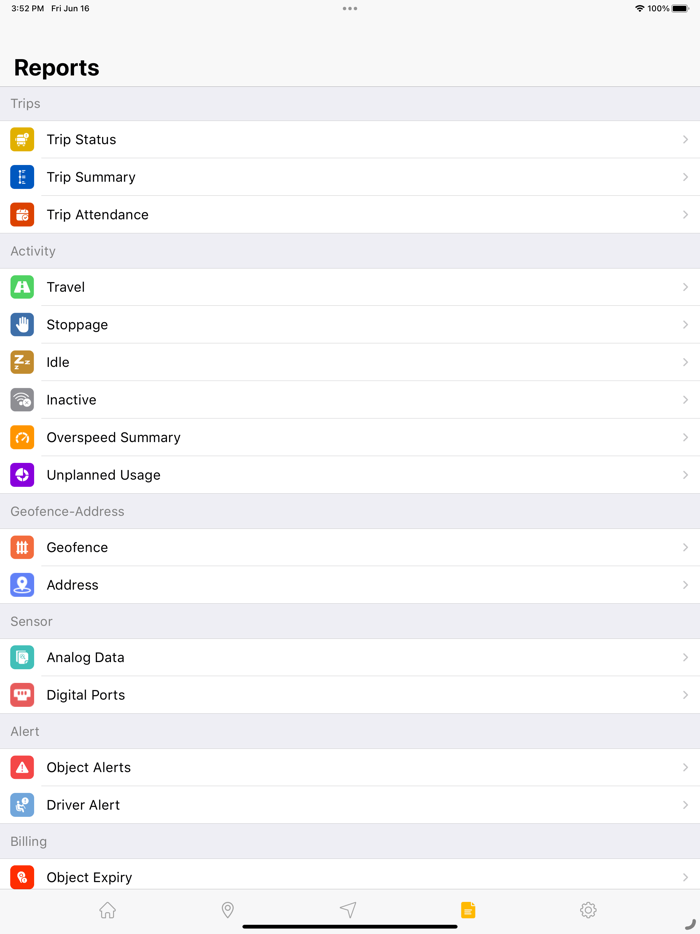Tap the Digital Ports icon
Screen dimensions: 700x934
click(x=22, y=695)
